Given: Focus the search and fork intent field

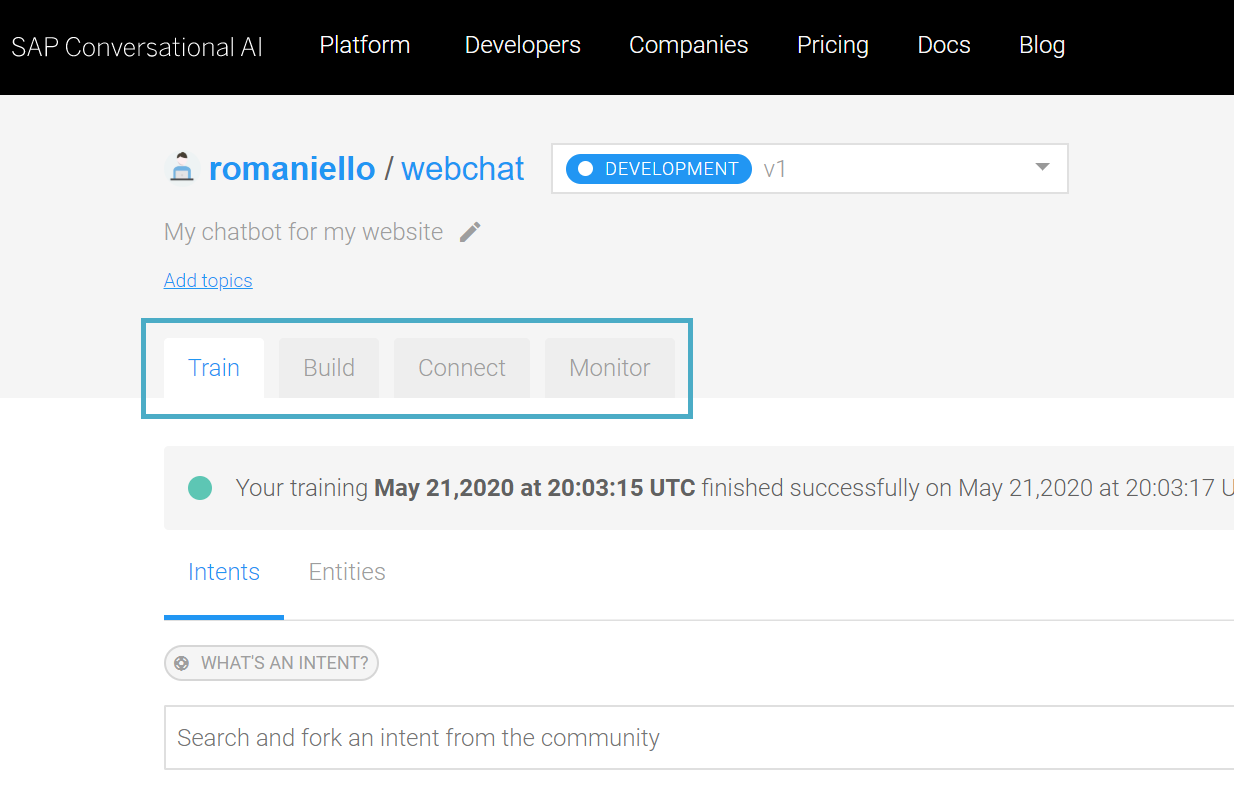Looking at the screenshot, I should point(699,738).
